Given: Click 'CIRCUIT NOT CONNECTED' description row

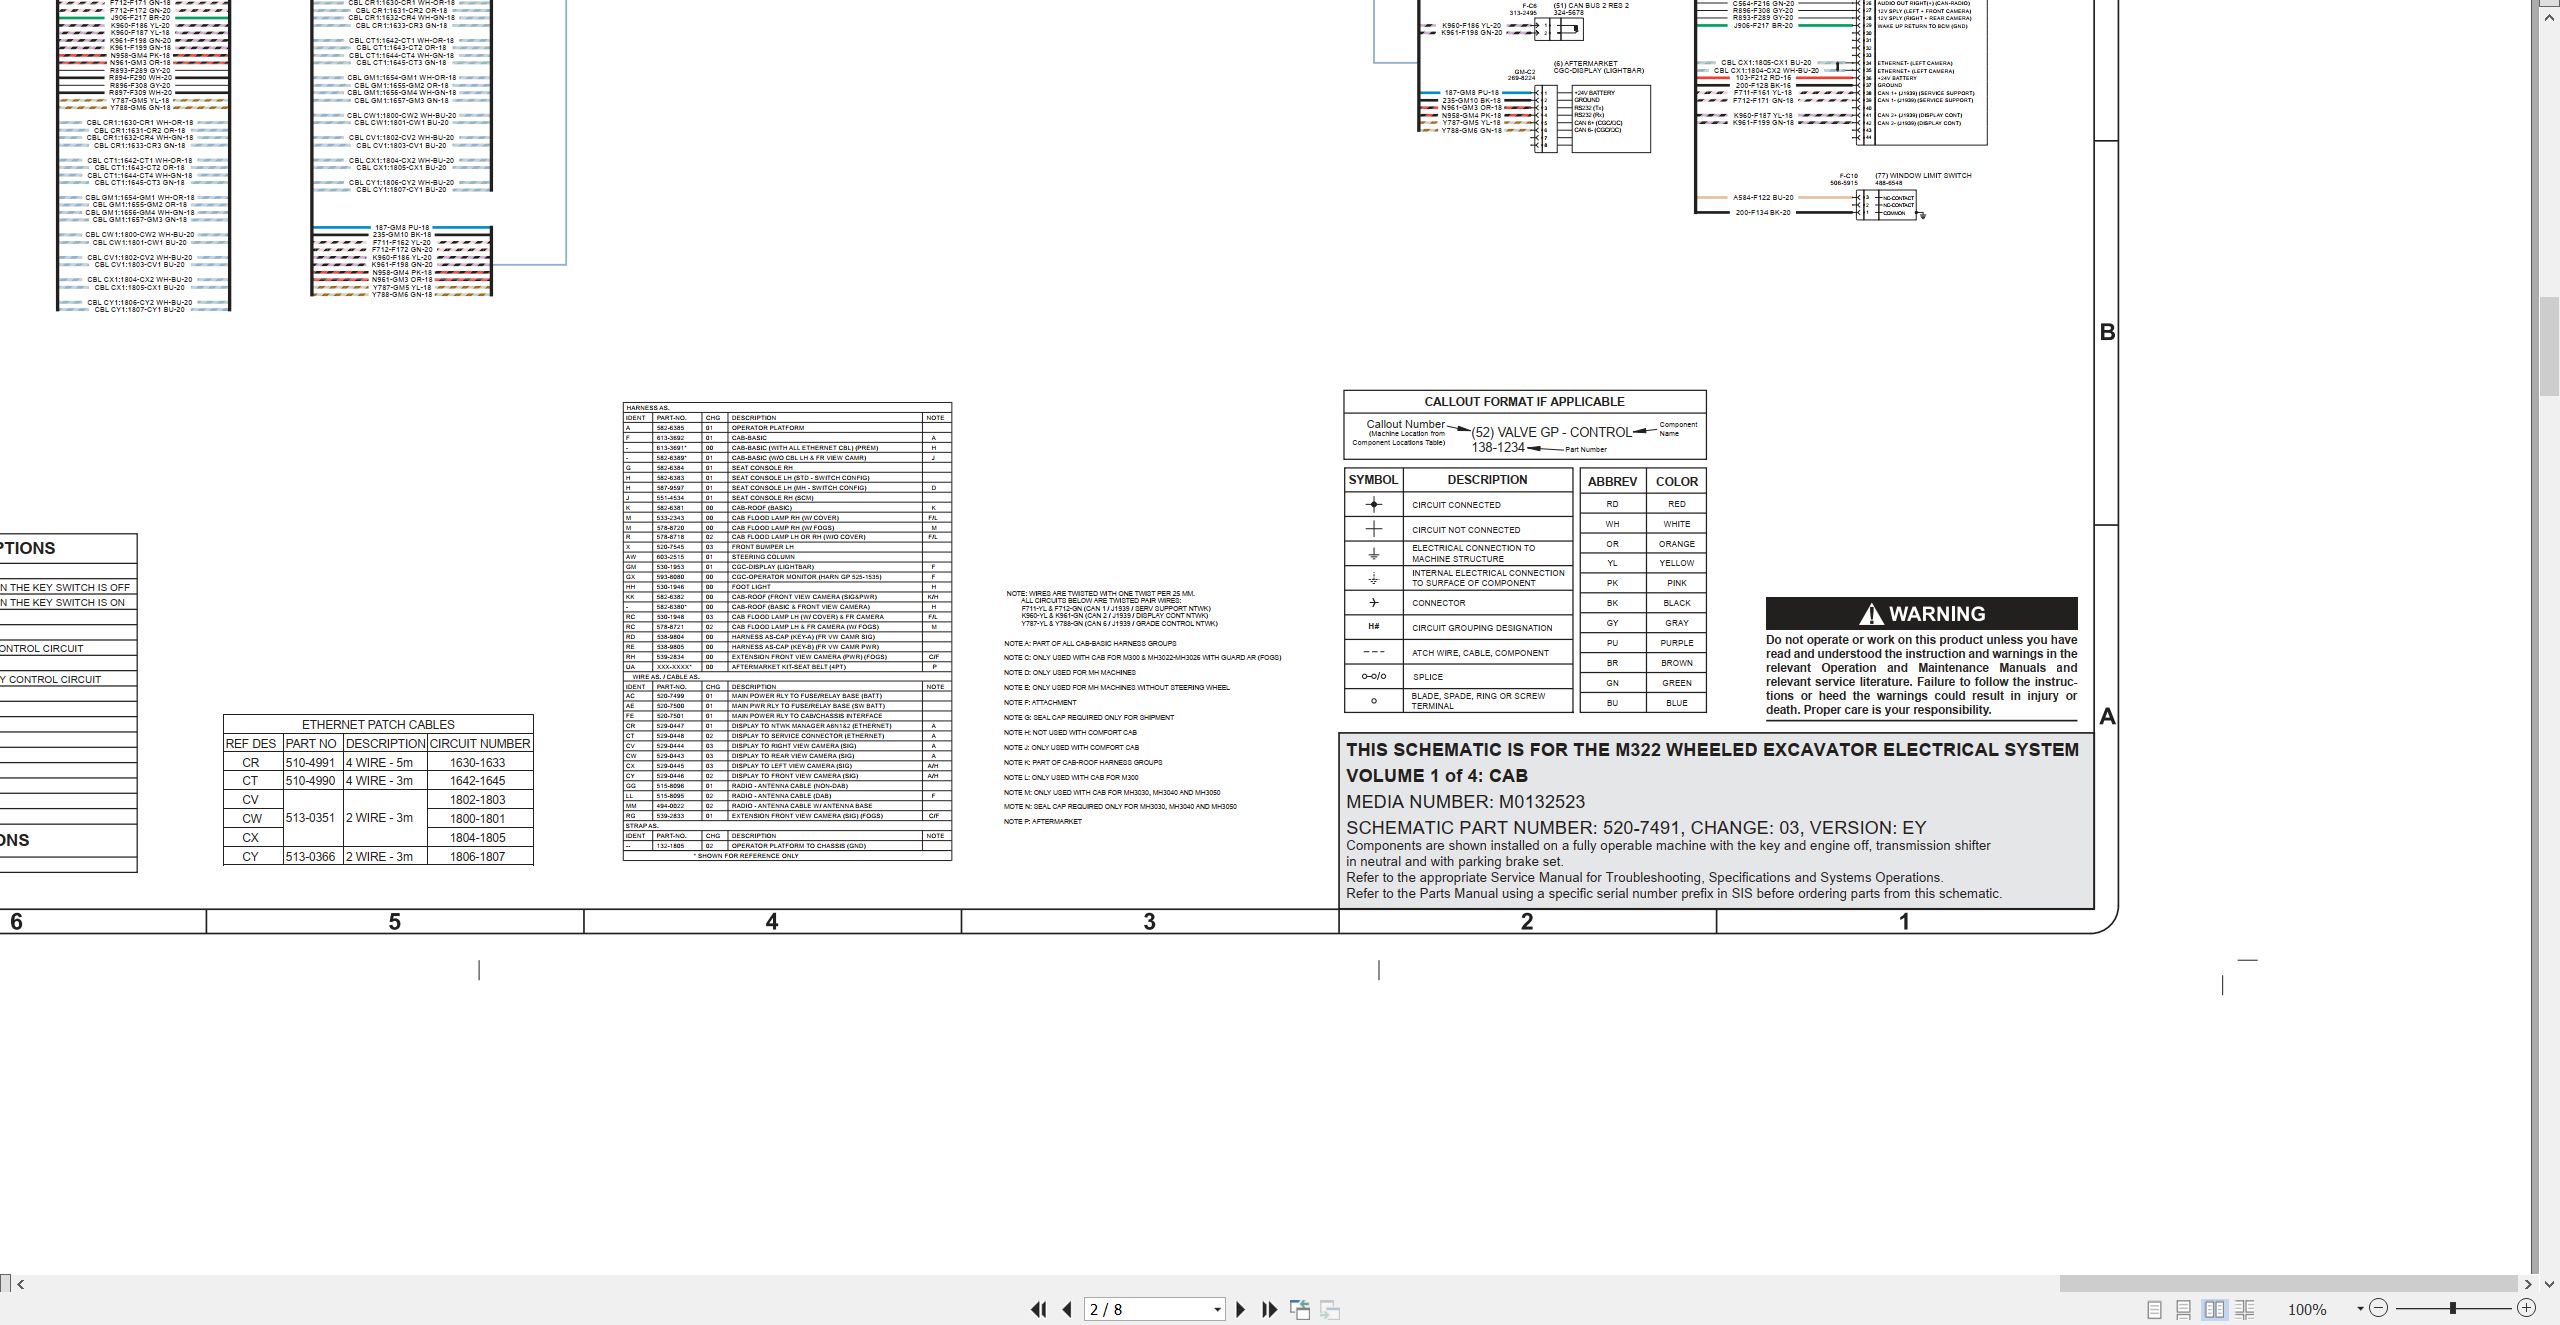Looking at the screenshot, I should click(1466, 530).
